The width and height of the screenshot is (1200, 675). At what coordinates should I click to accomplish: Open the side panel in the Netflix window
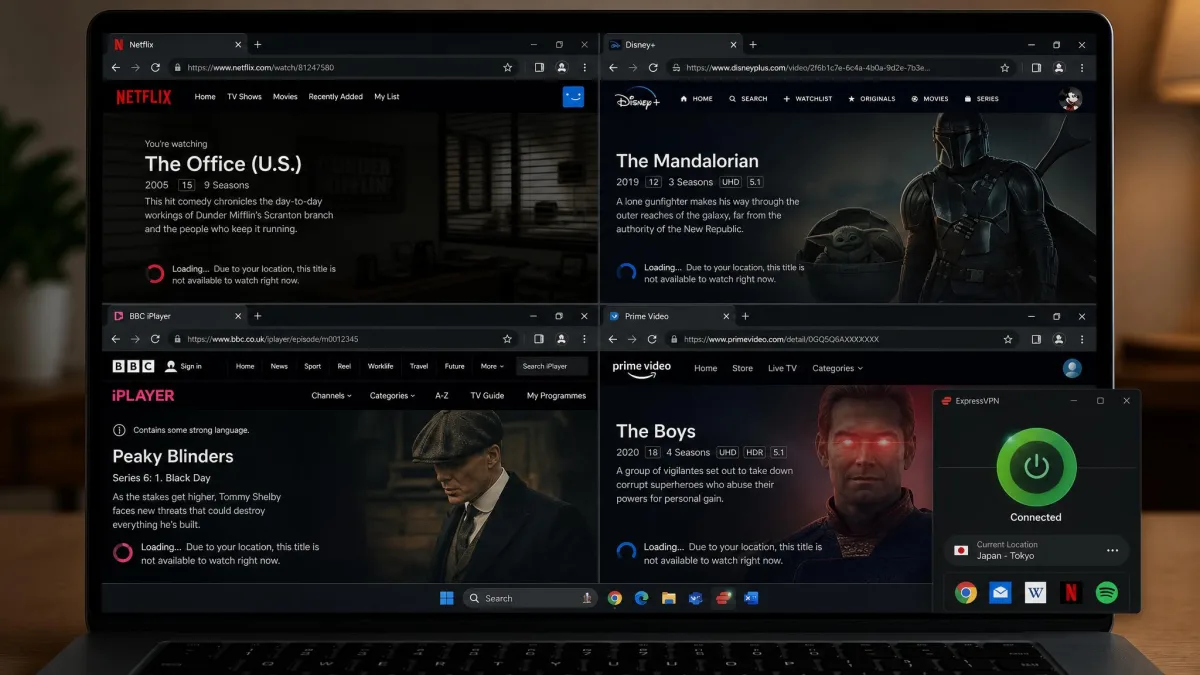coord(539,68)
